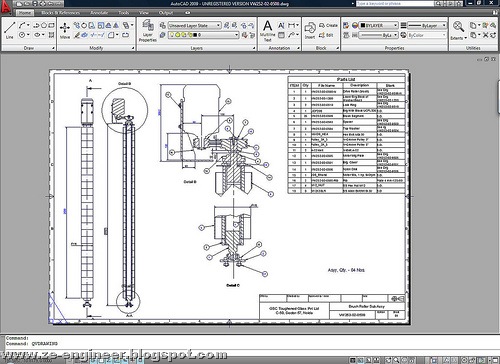Open the Blocks & References tab

60,13
